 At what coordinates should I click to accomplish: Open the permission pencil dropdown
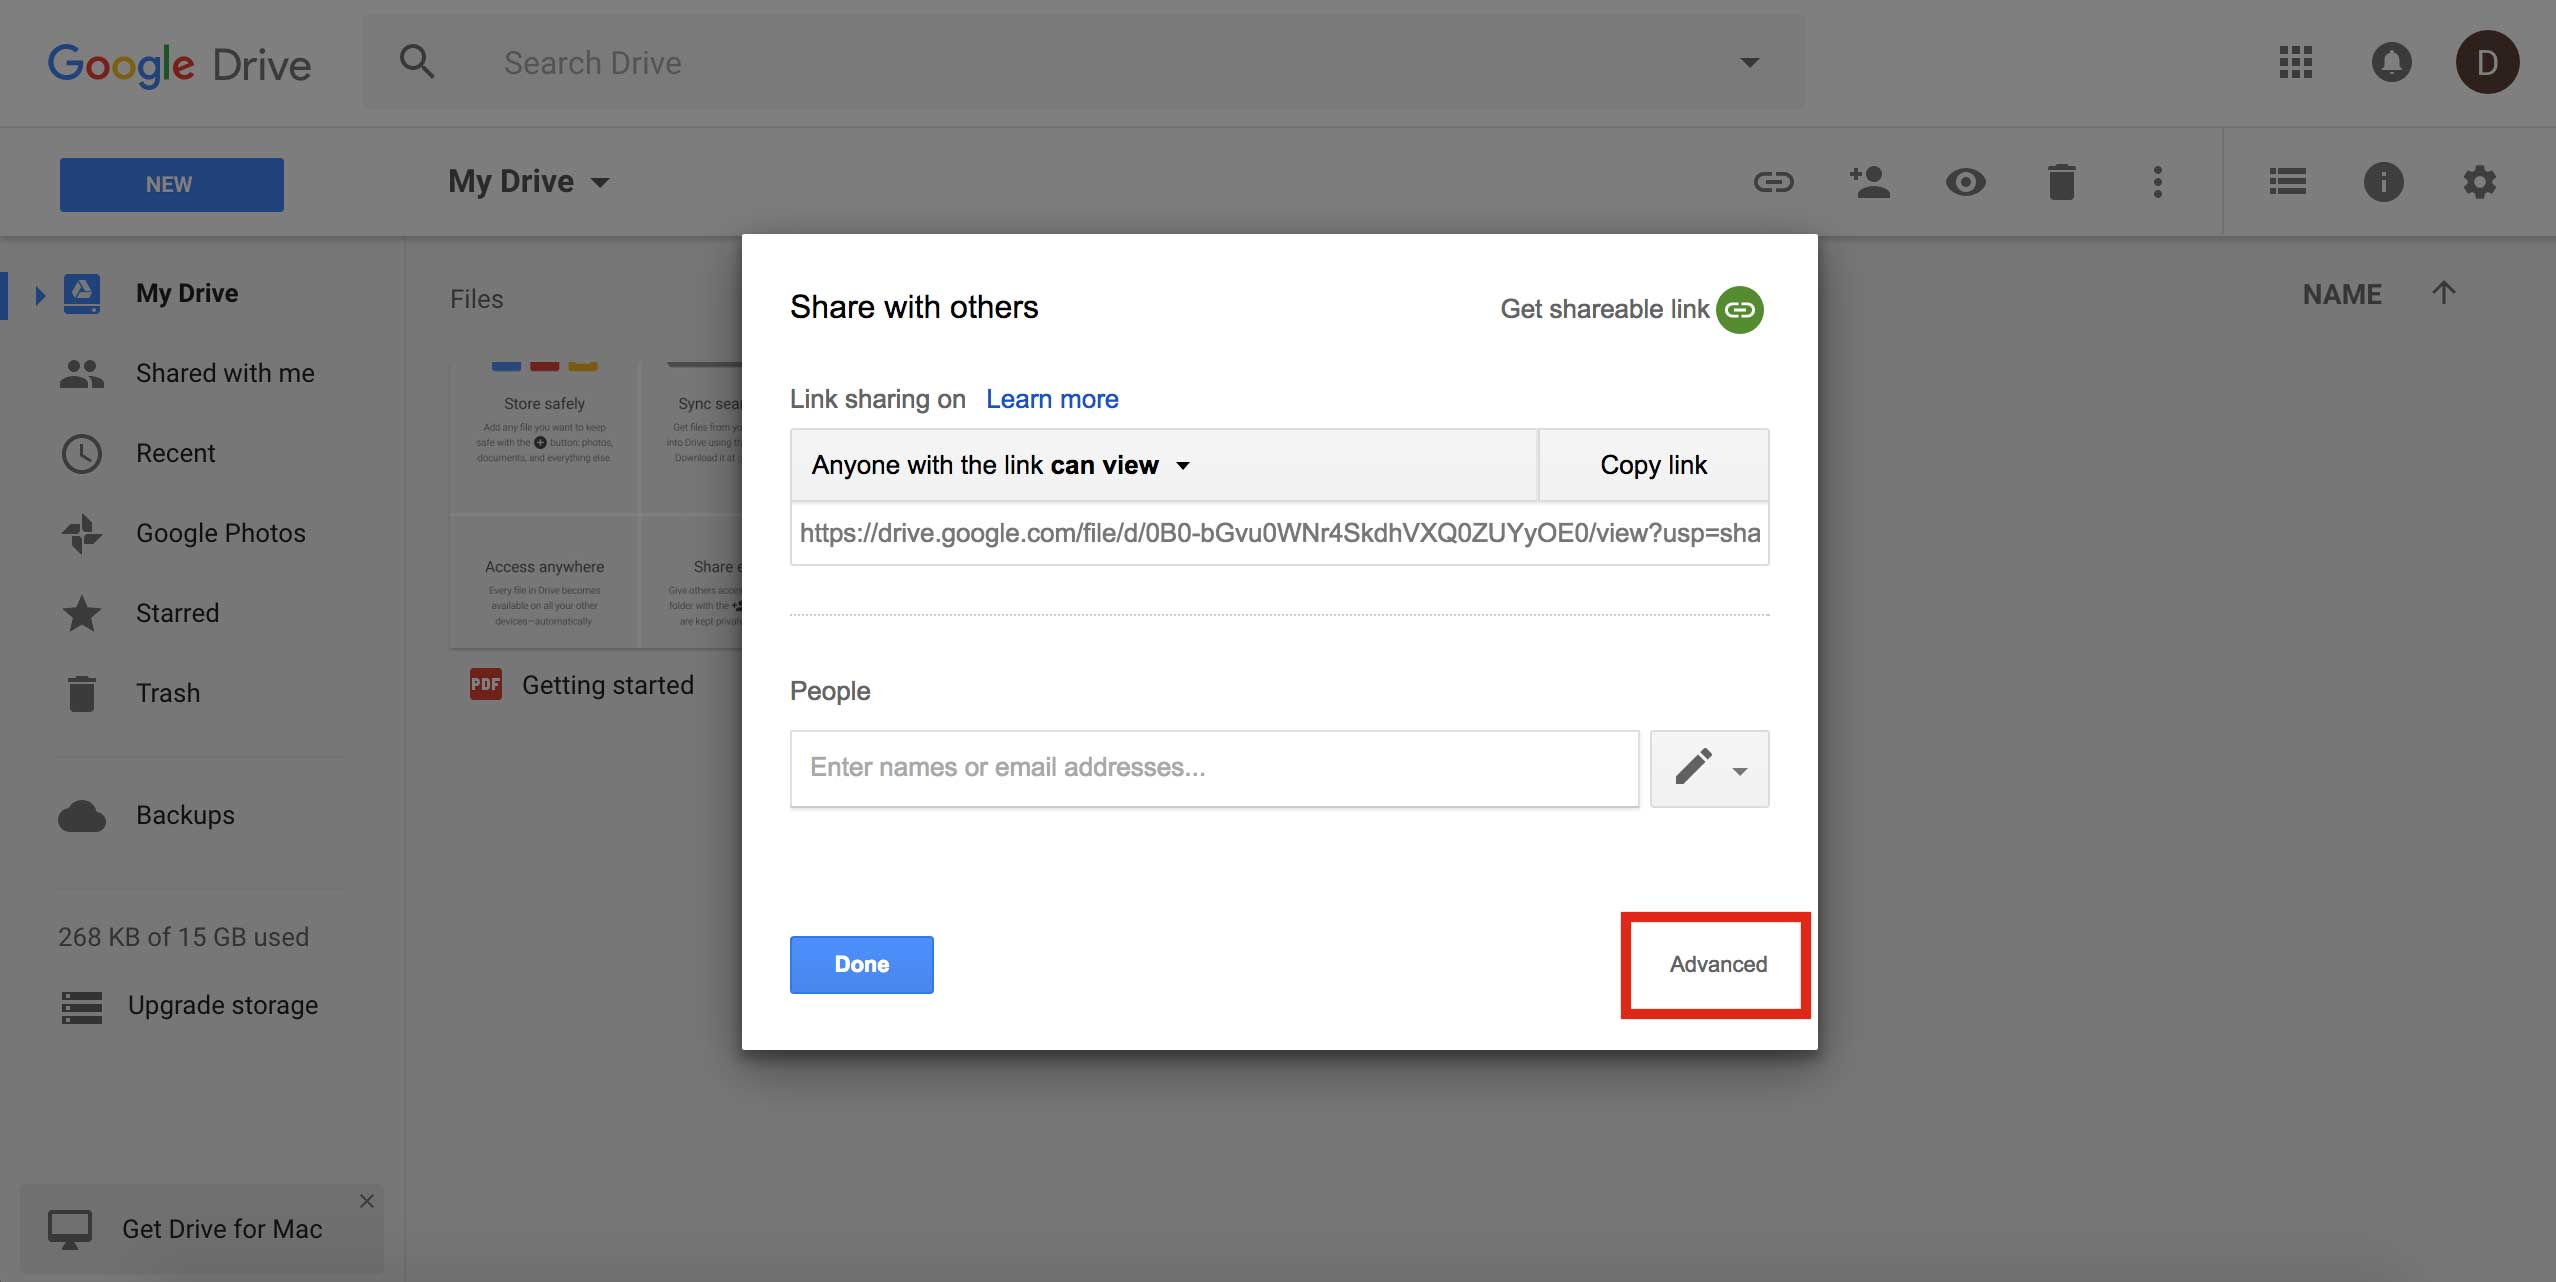click(1708, 768)
